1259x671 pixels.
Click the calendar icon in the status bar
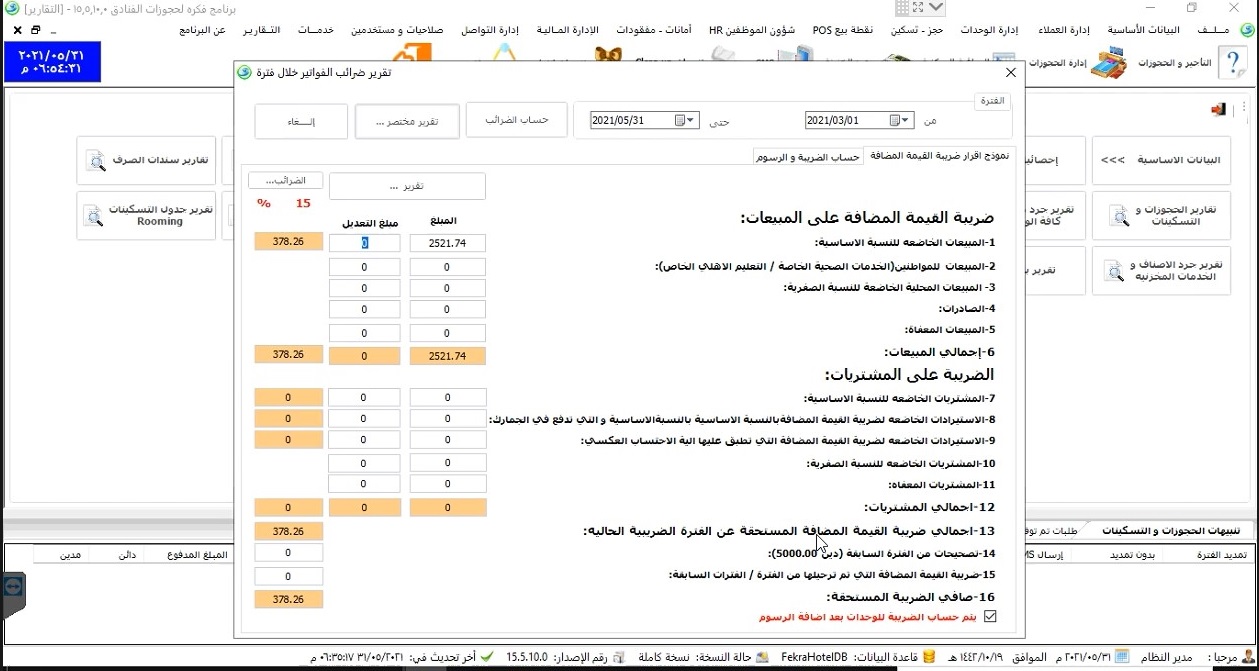(1122, 657)
